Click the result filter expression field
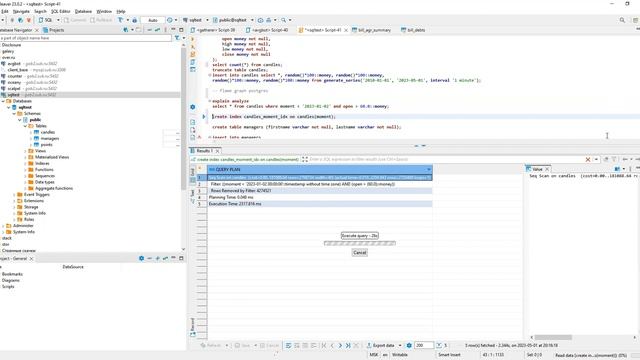The width and height of the screenshot is (640, 360). pos(446,160)
